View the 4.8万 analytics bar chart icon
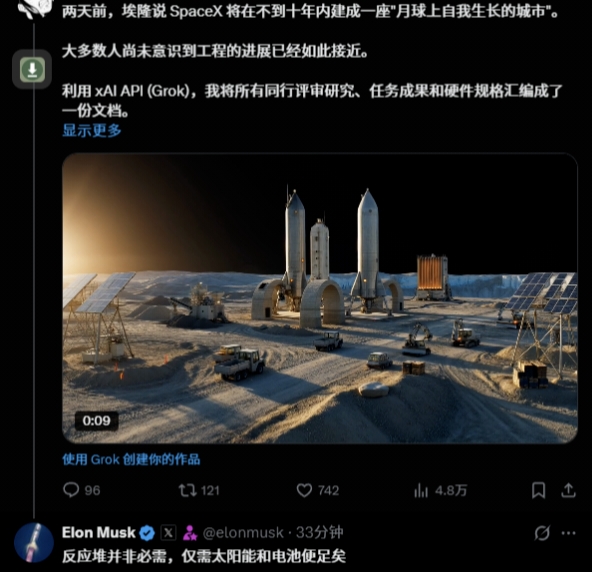Image resolution: width=592 pixels, height=572 pixels. point(421,490)
